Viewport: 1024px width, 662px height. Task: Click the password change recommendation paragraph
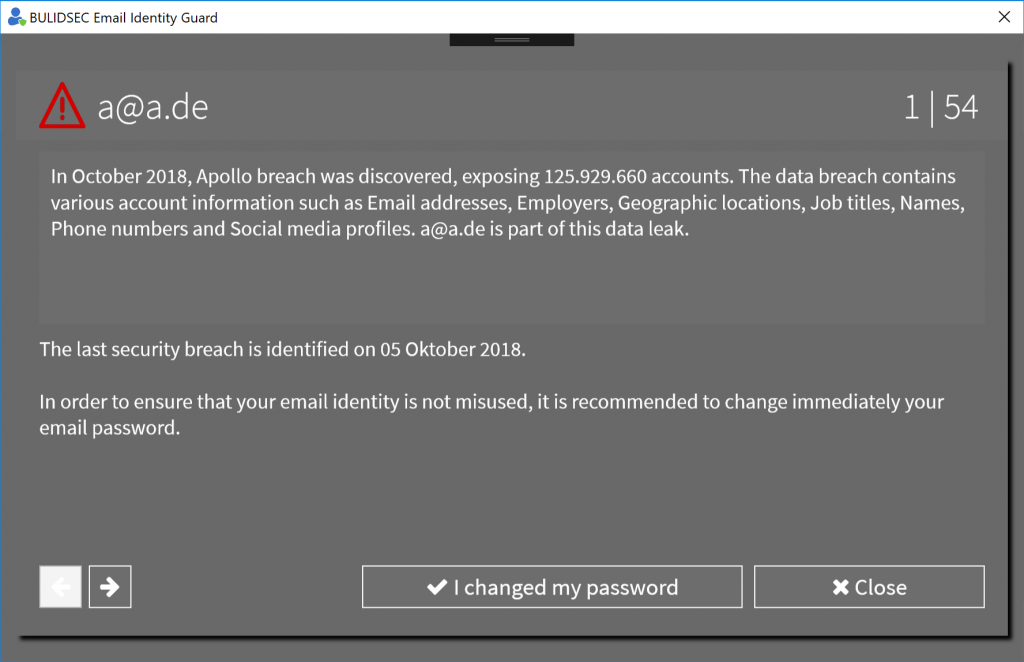click(492, 415)
